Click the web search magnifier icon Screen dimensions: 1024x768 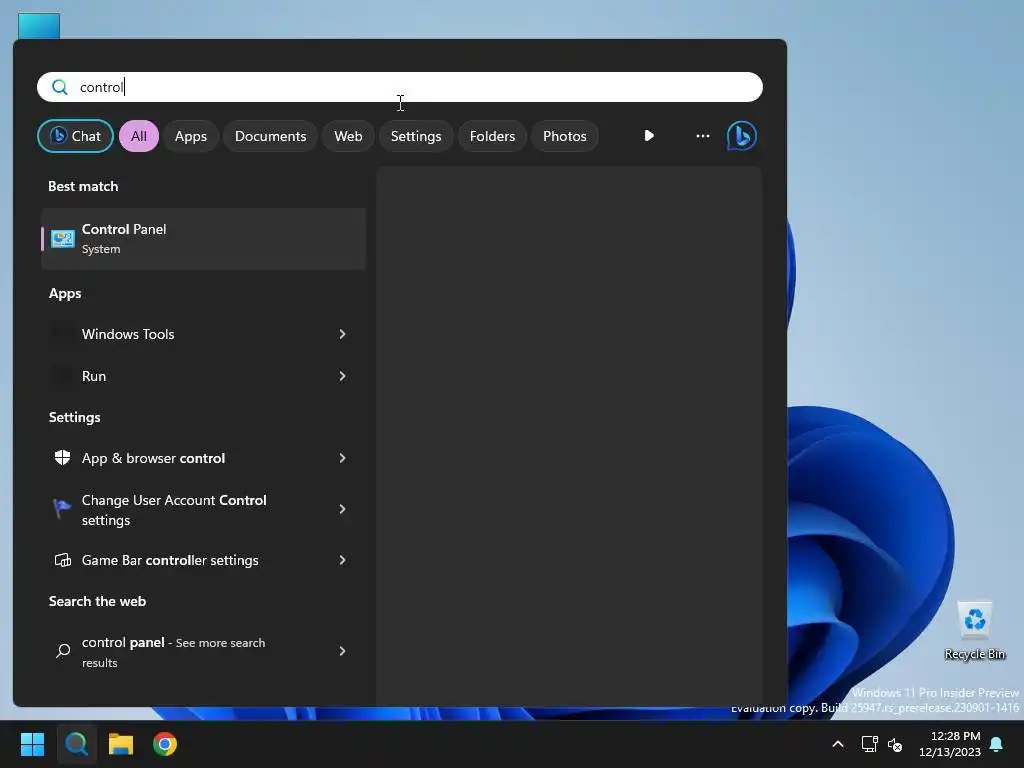(63, 650)
